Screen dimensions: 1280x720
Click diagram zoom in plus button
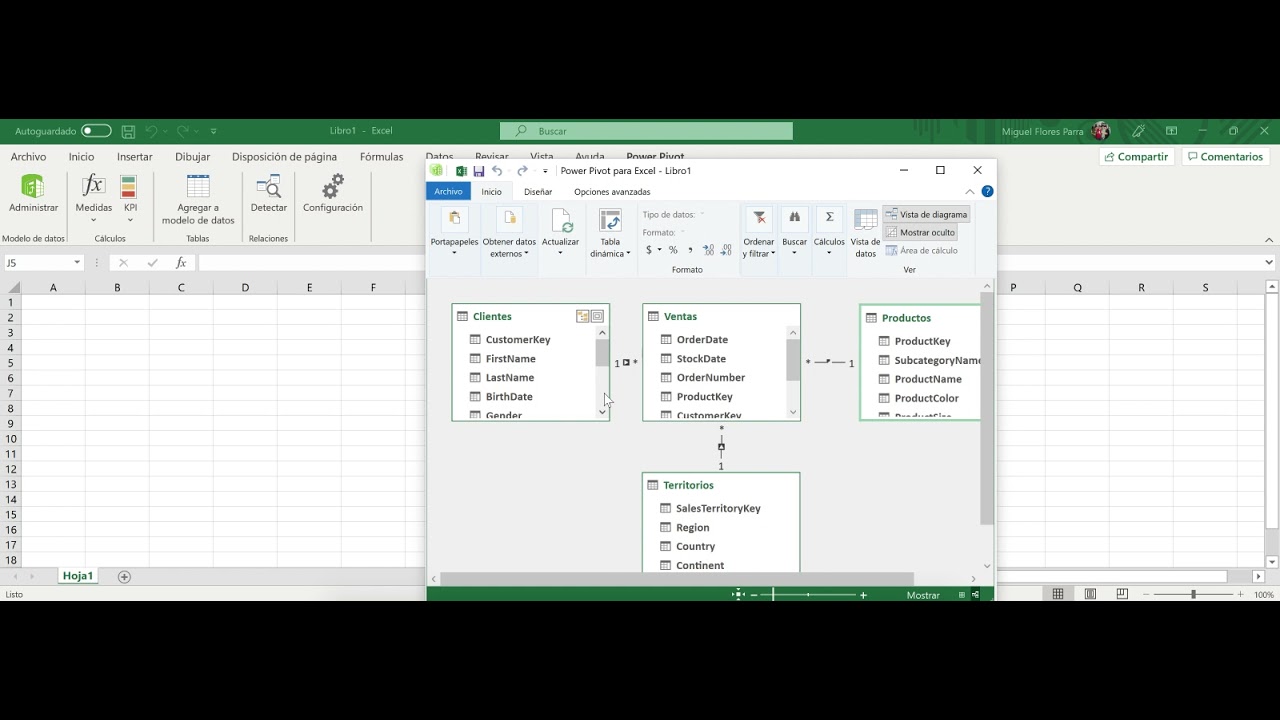pyautogui.click(x=864, y=595)
